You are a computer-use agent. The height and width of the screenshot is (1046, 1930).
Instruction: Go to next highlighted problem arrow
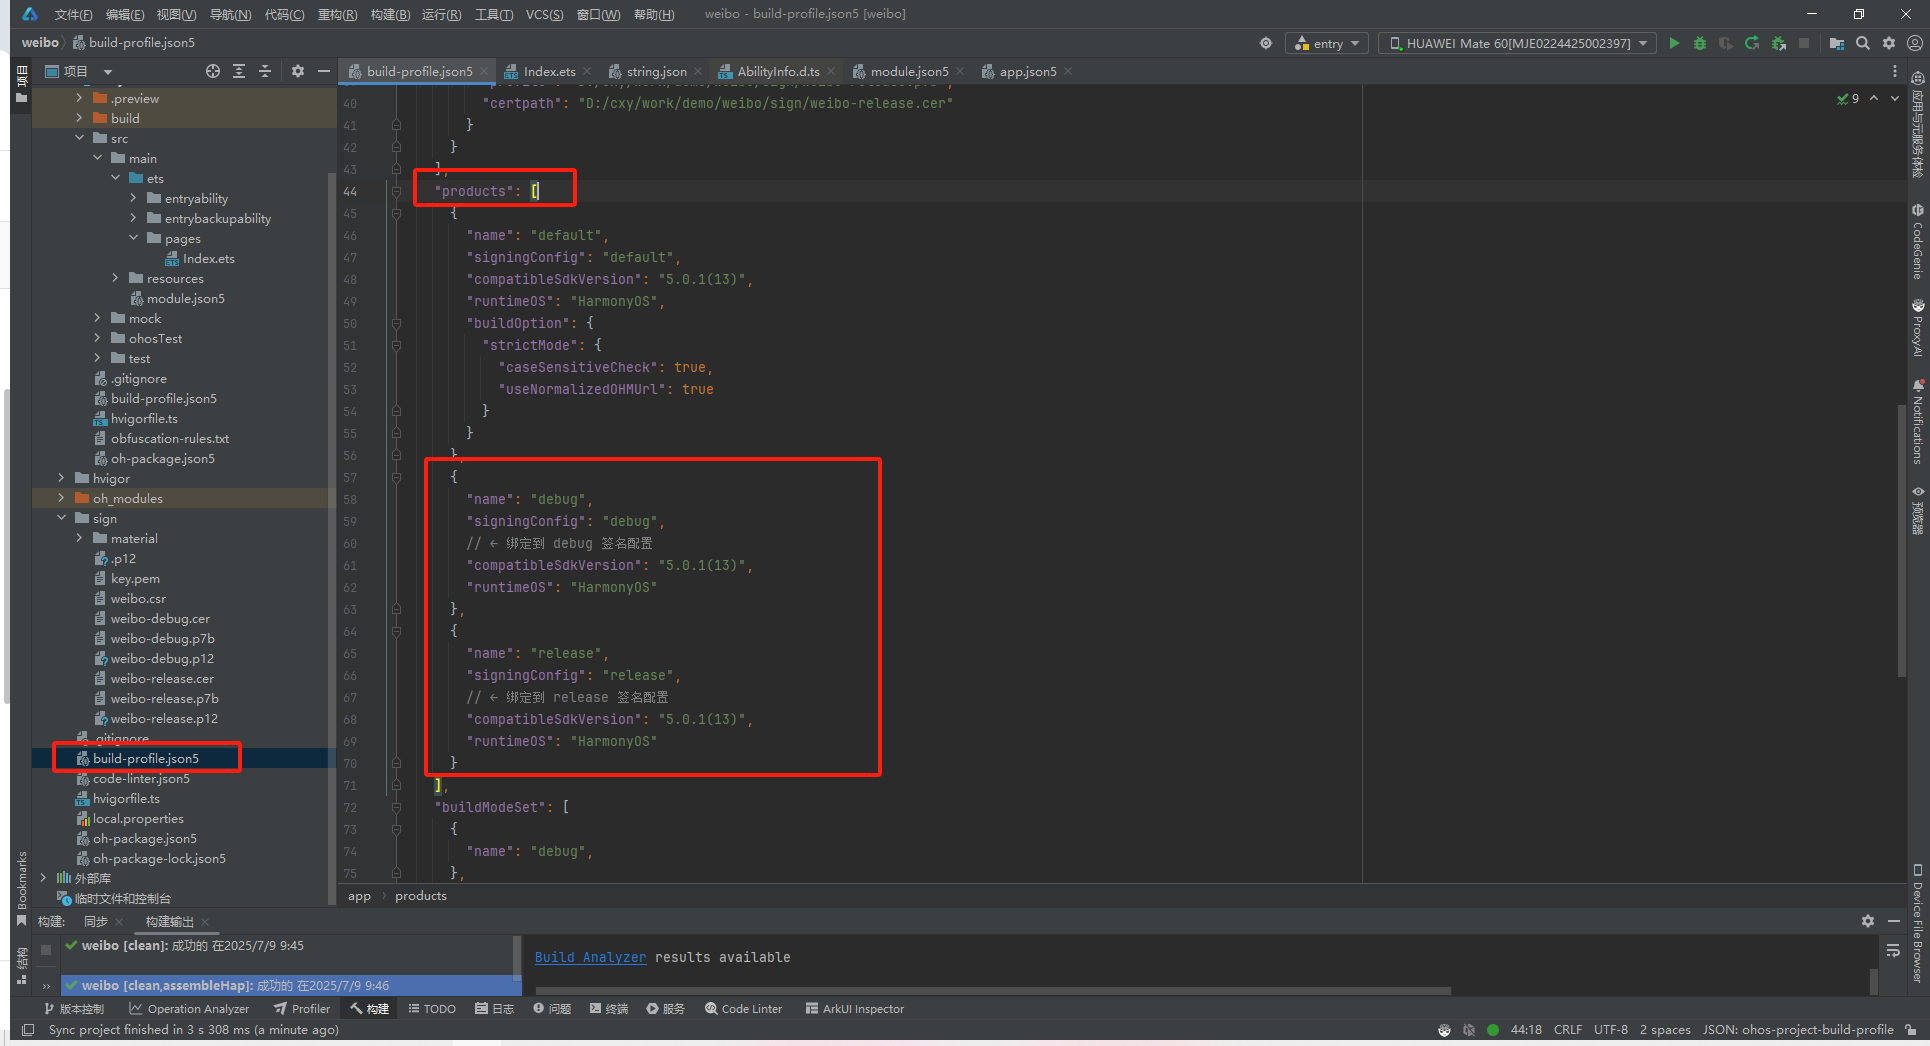pos(1895,98)
